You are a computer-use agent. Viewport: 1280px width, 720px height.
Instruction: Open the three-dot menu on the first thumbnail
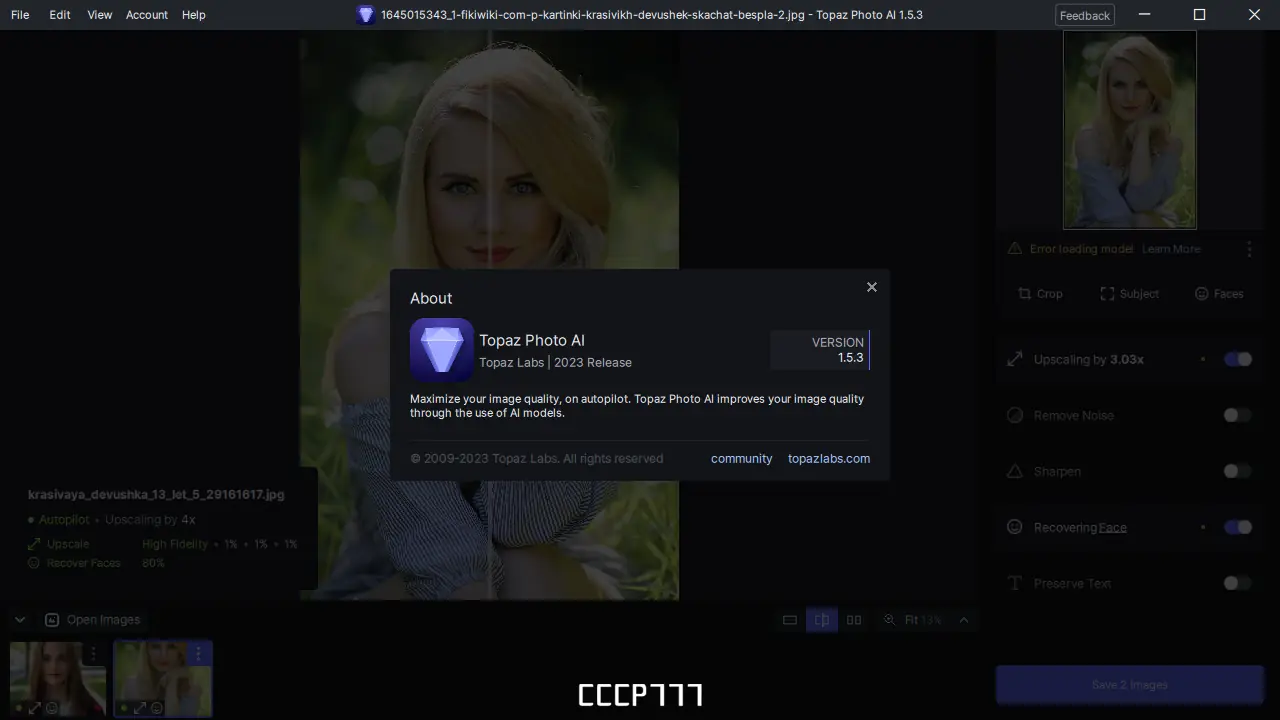(94, 653)
